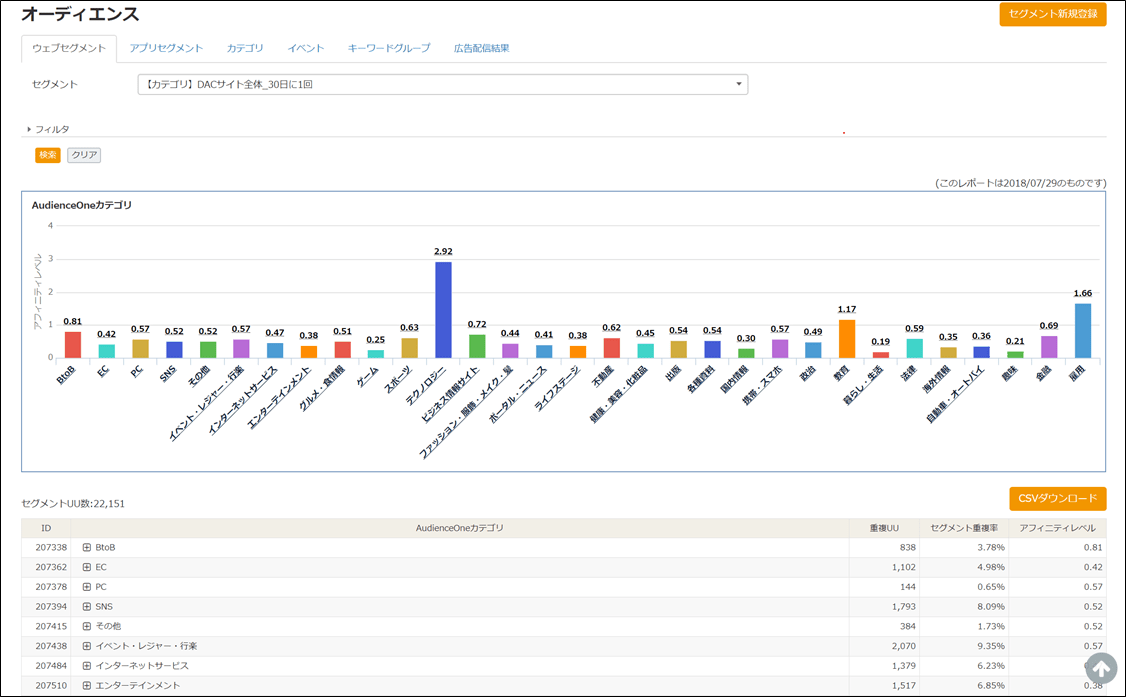Expand the BtoB row plus icon
This screenshot has height=697, width=1126.
(x=87, y=548)
